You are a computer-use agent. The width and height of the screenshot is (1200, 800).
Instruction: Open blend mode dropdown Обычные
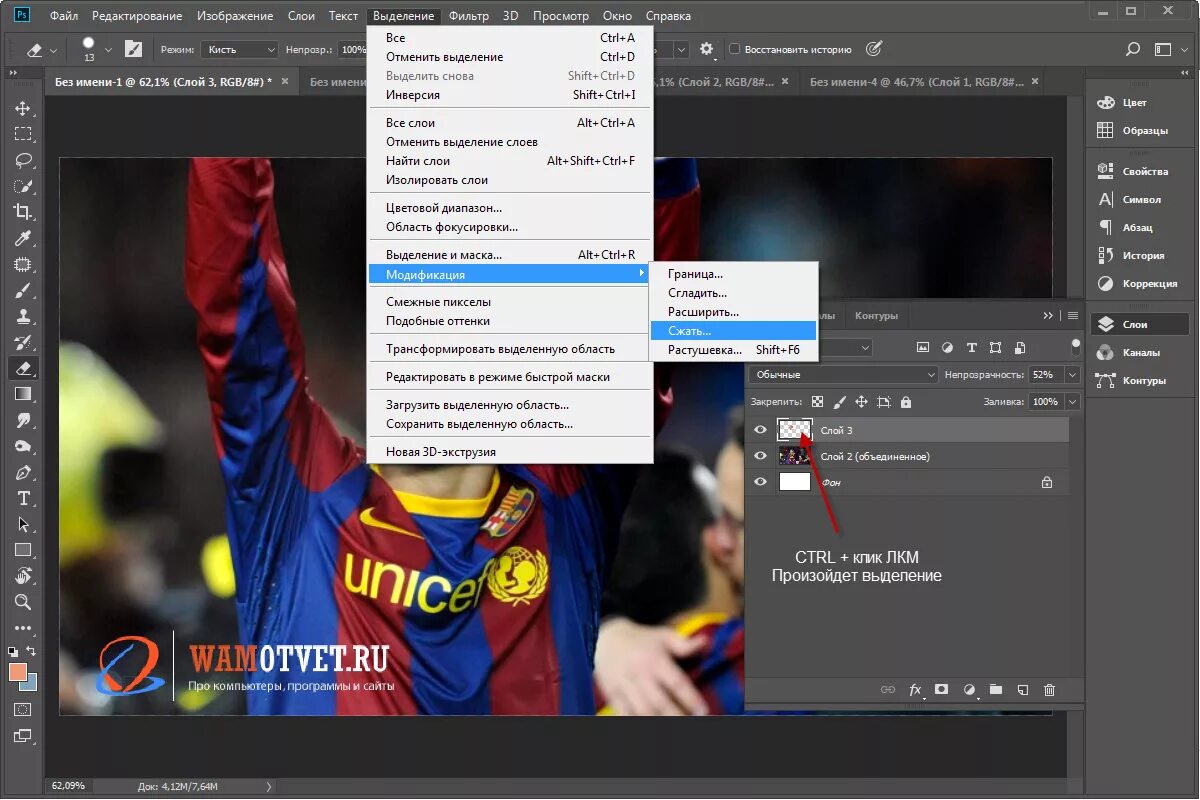click(843, 374)
